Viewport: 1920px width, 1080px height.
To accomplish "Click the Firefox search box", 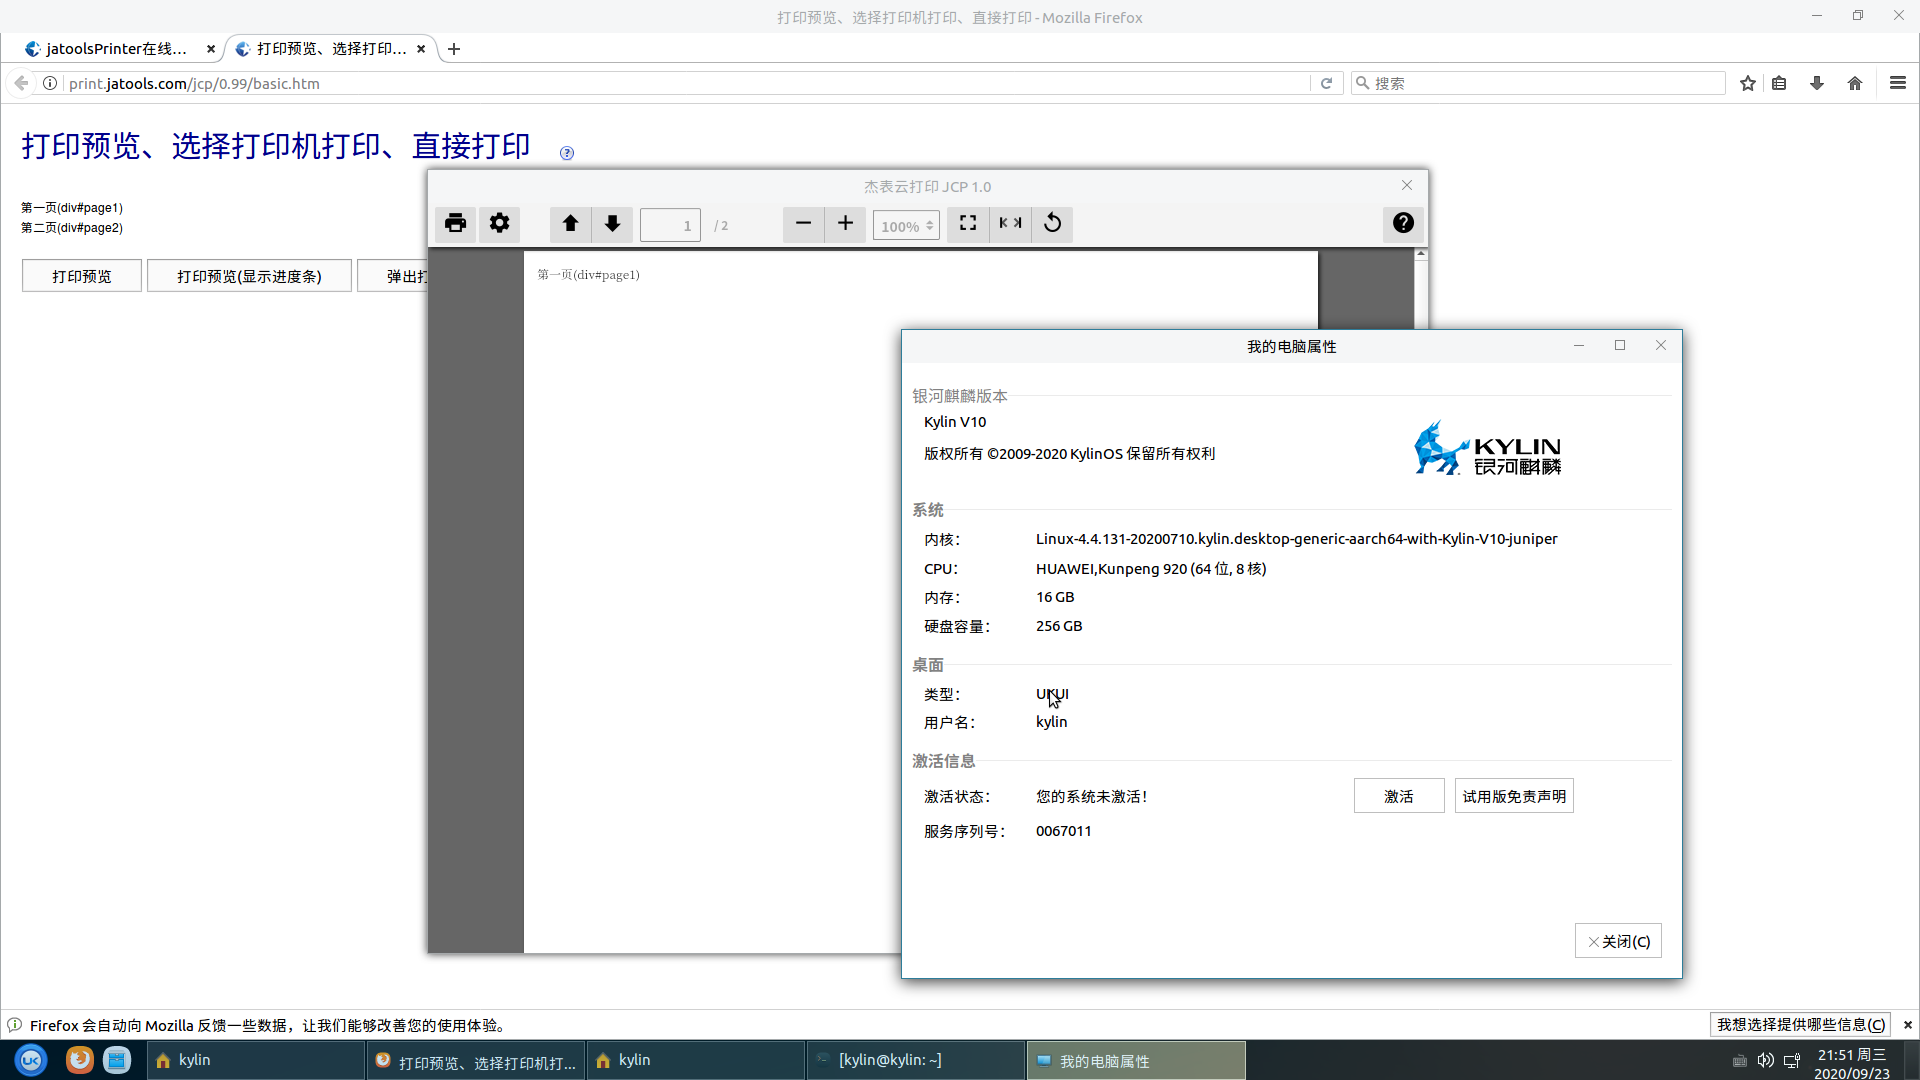I will click(x=1538, y=83).
